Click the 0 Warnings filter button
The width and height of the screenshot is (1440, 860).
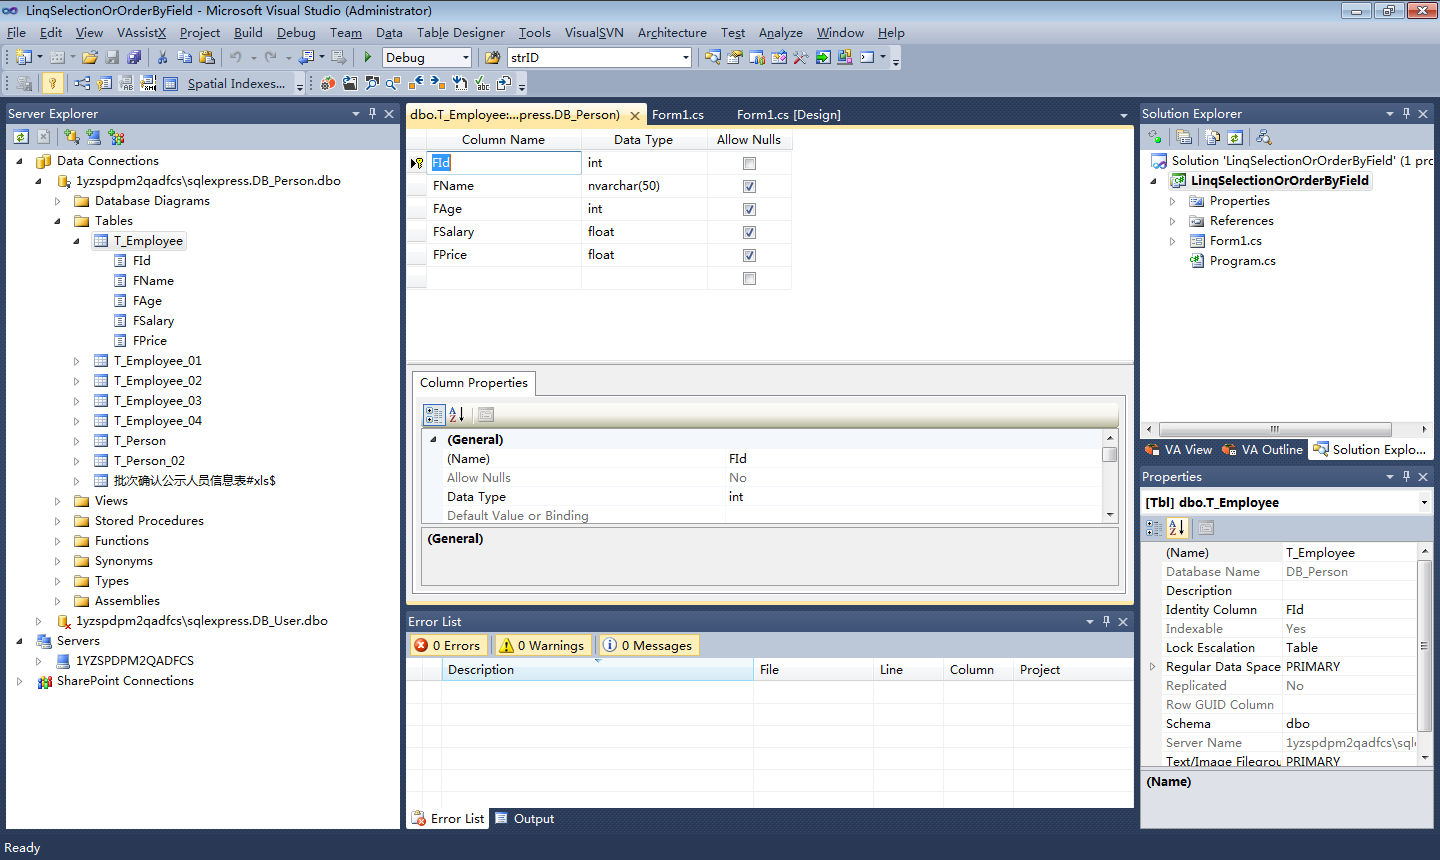coord(543,646)
